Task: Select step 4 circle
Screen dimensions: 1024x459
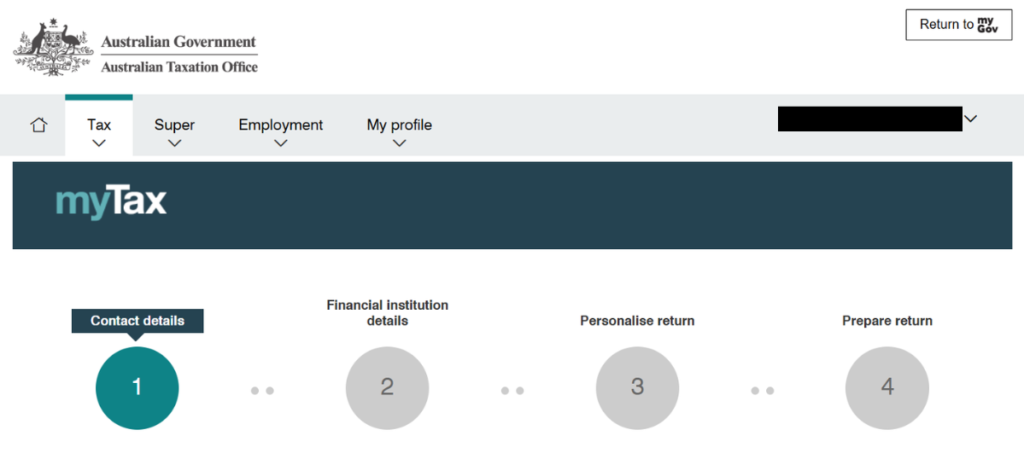Action: click(x=888, y=388)
